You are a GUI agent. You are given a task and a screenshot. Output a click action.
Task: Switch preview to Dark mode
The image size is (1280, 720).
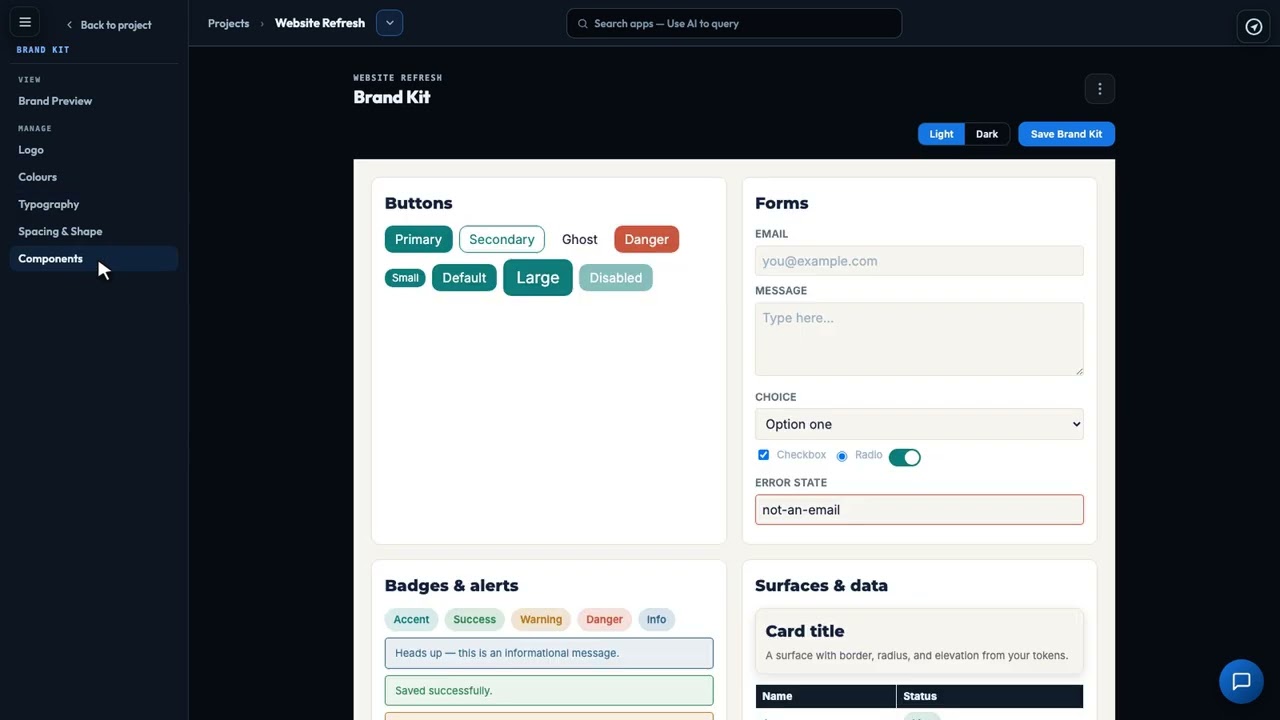(x=987, y=134)
